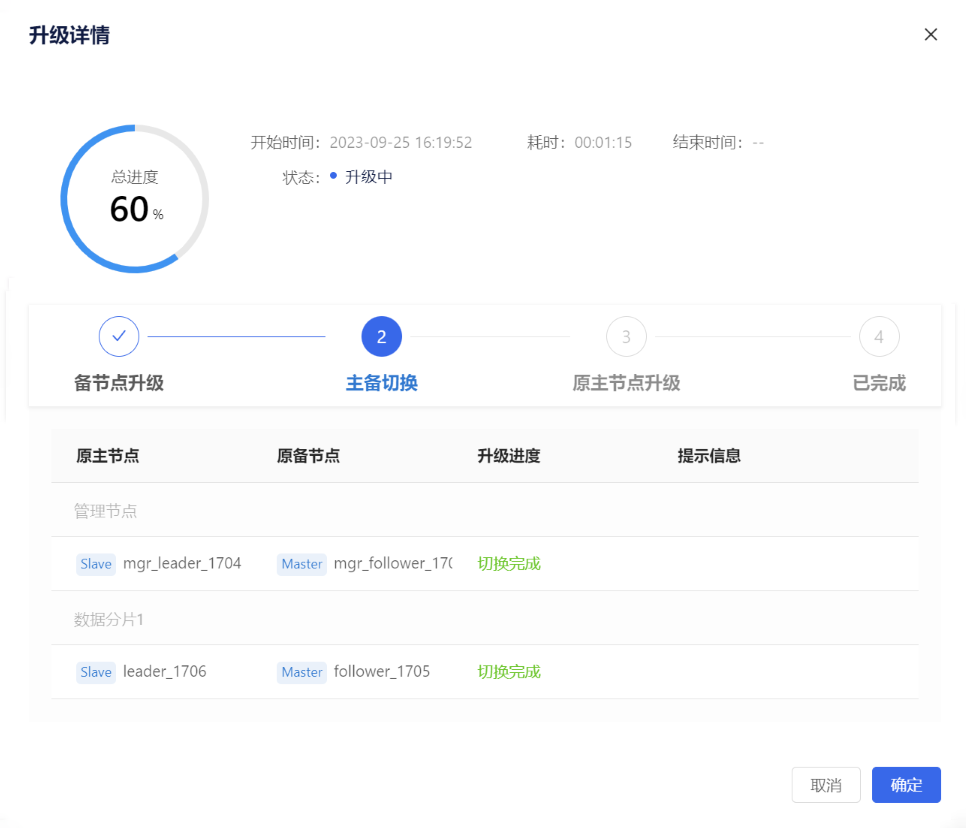The width and height of the screenshot is (966, 828).
Task: Close the 升级详情 dialog with X
Action: pos(930,34)
